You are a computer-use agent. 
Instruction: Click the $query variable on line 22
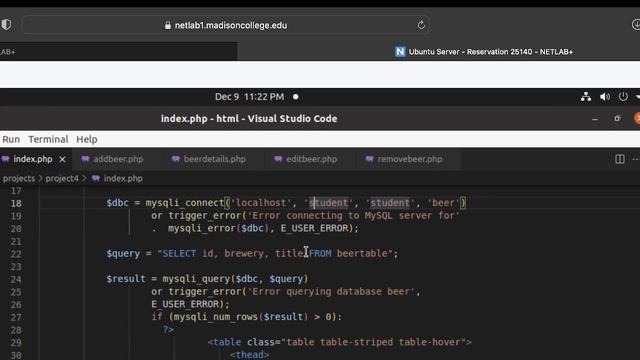pos(123,253)
